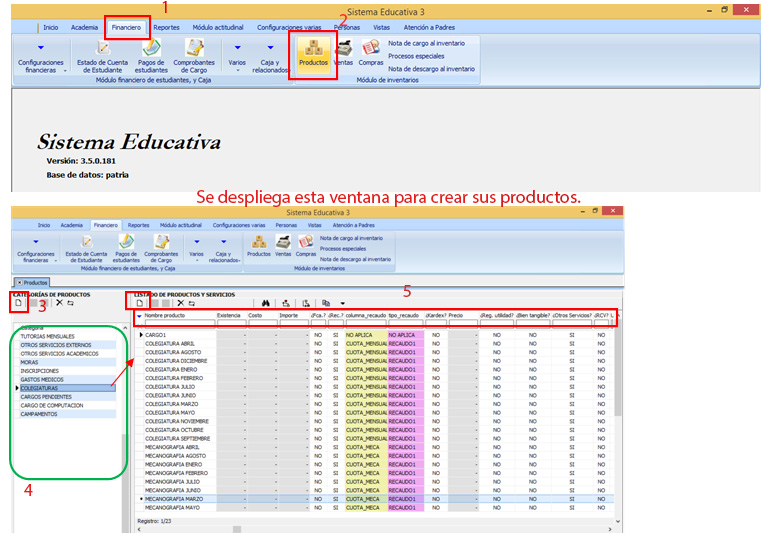Select INSCRIPCIONES category row
This screenshot has height=534, width=764.
click(68, 371)
